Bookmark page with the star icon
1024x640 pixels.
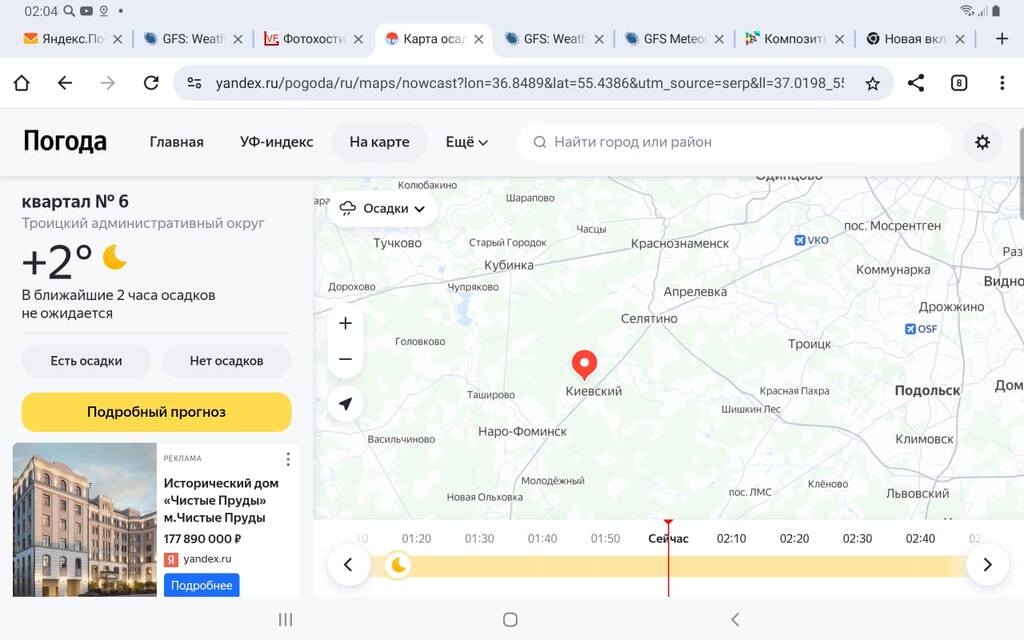tap(872, 83)
